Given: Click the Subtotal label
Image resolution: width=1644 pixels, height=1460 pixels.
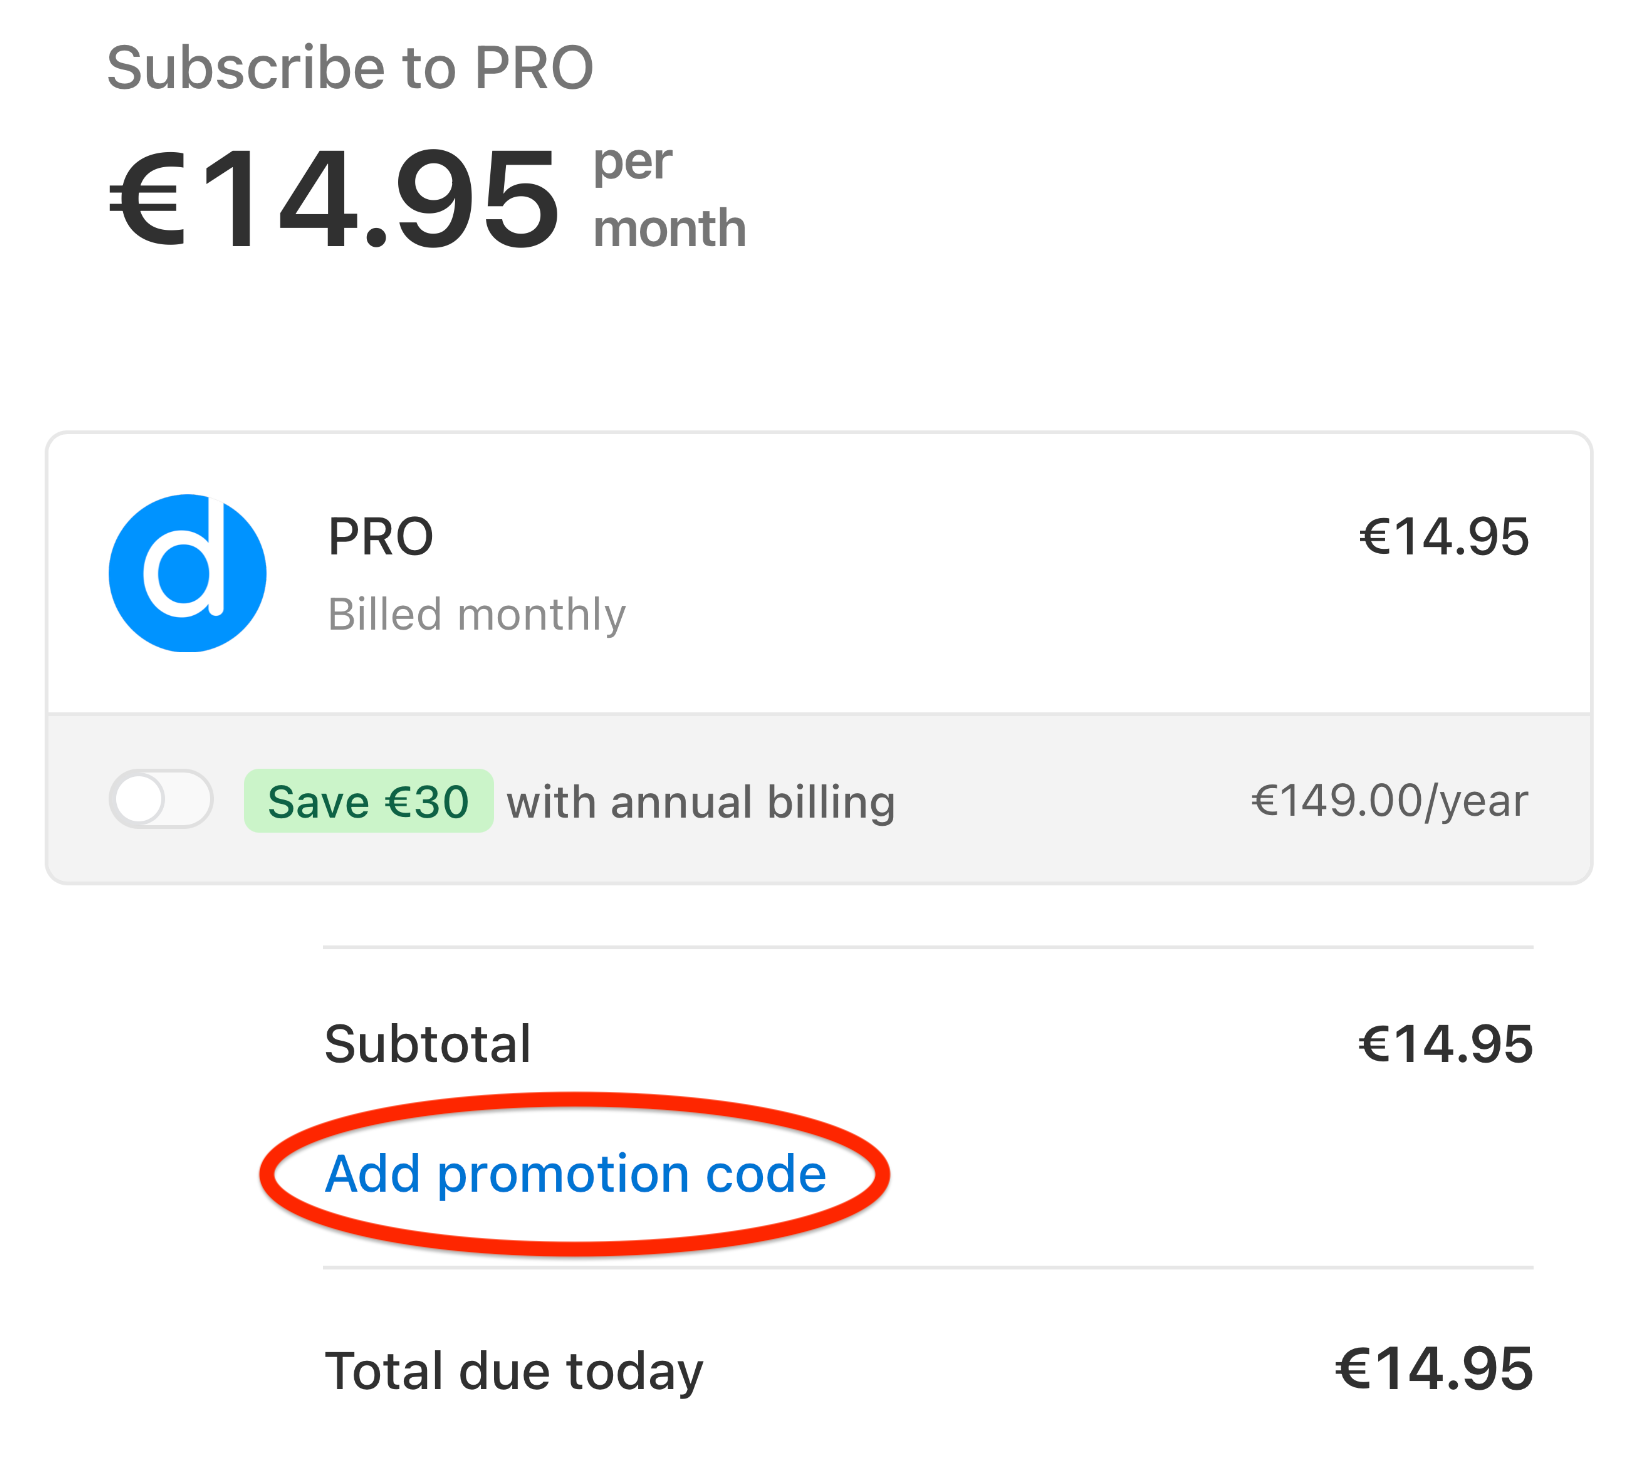Looking at the screenshot, I should (x=428, y=1044).
